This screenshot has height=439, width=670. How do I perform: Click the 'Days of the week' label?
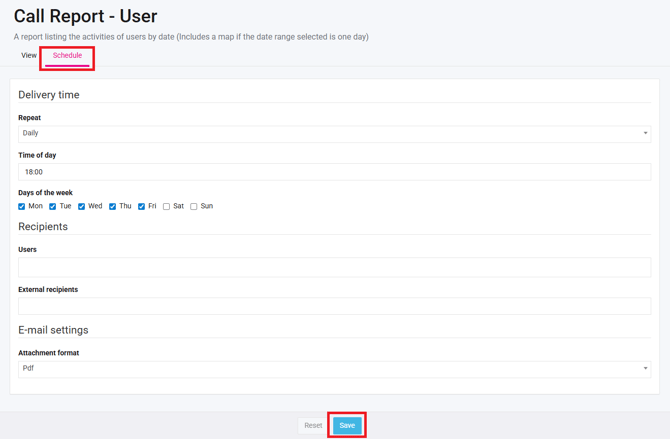[x=45, y=193]
